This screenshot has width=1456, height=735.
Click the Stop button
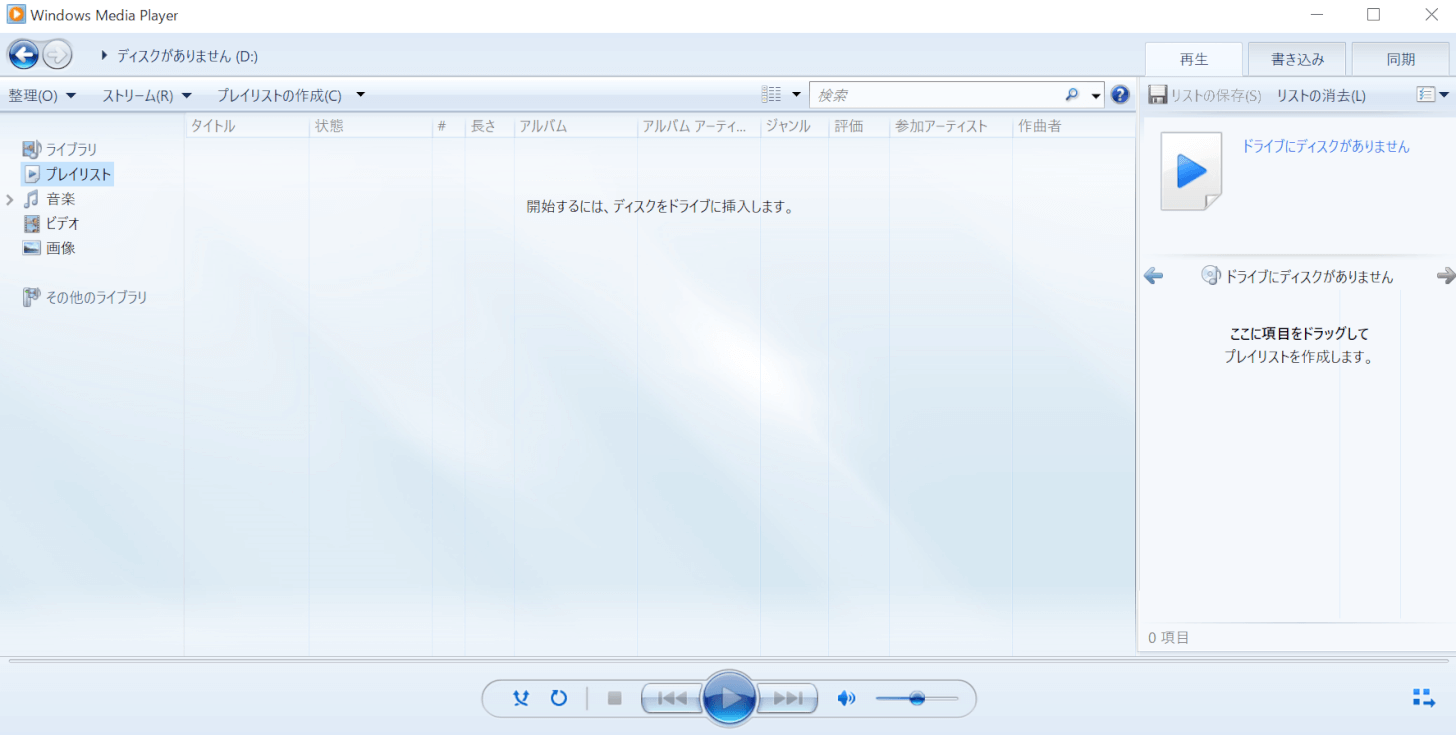615,698
